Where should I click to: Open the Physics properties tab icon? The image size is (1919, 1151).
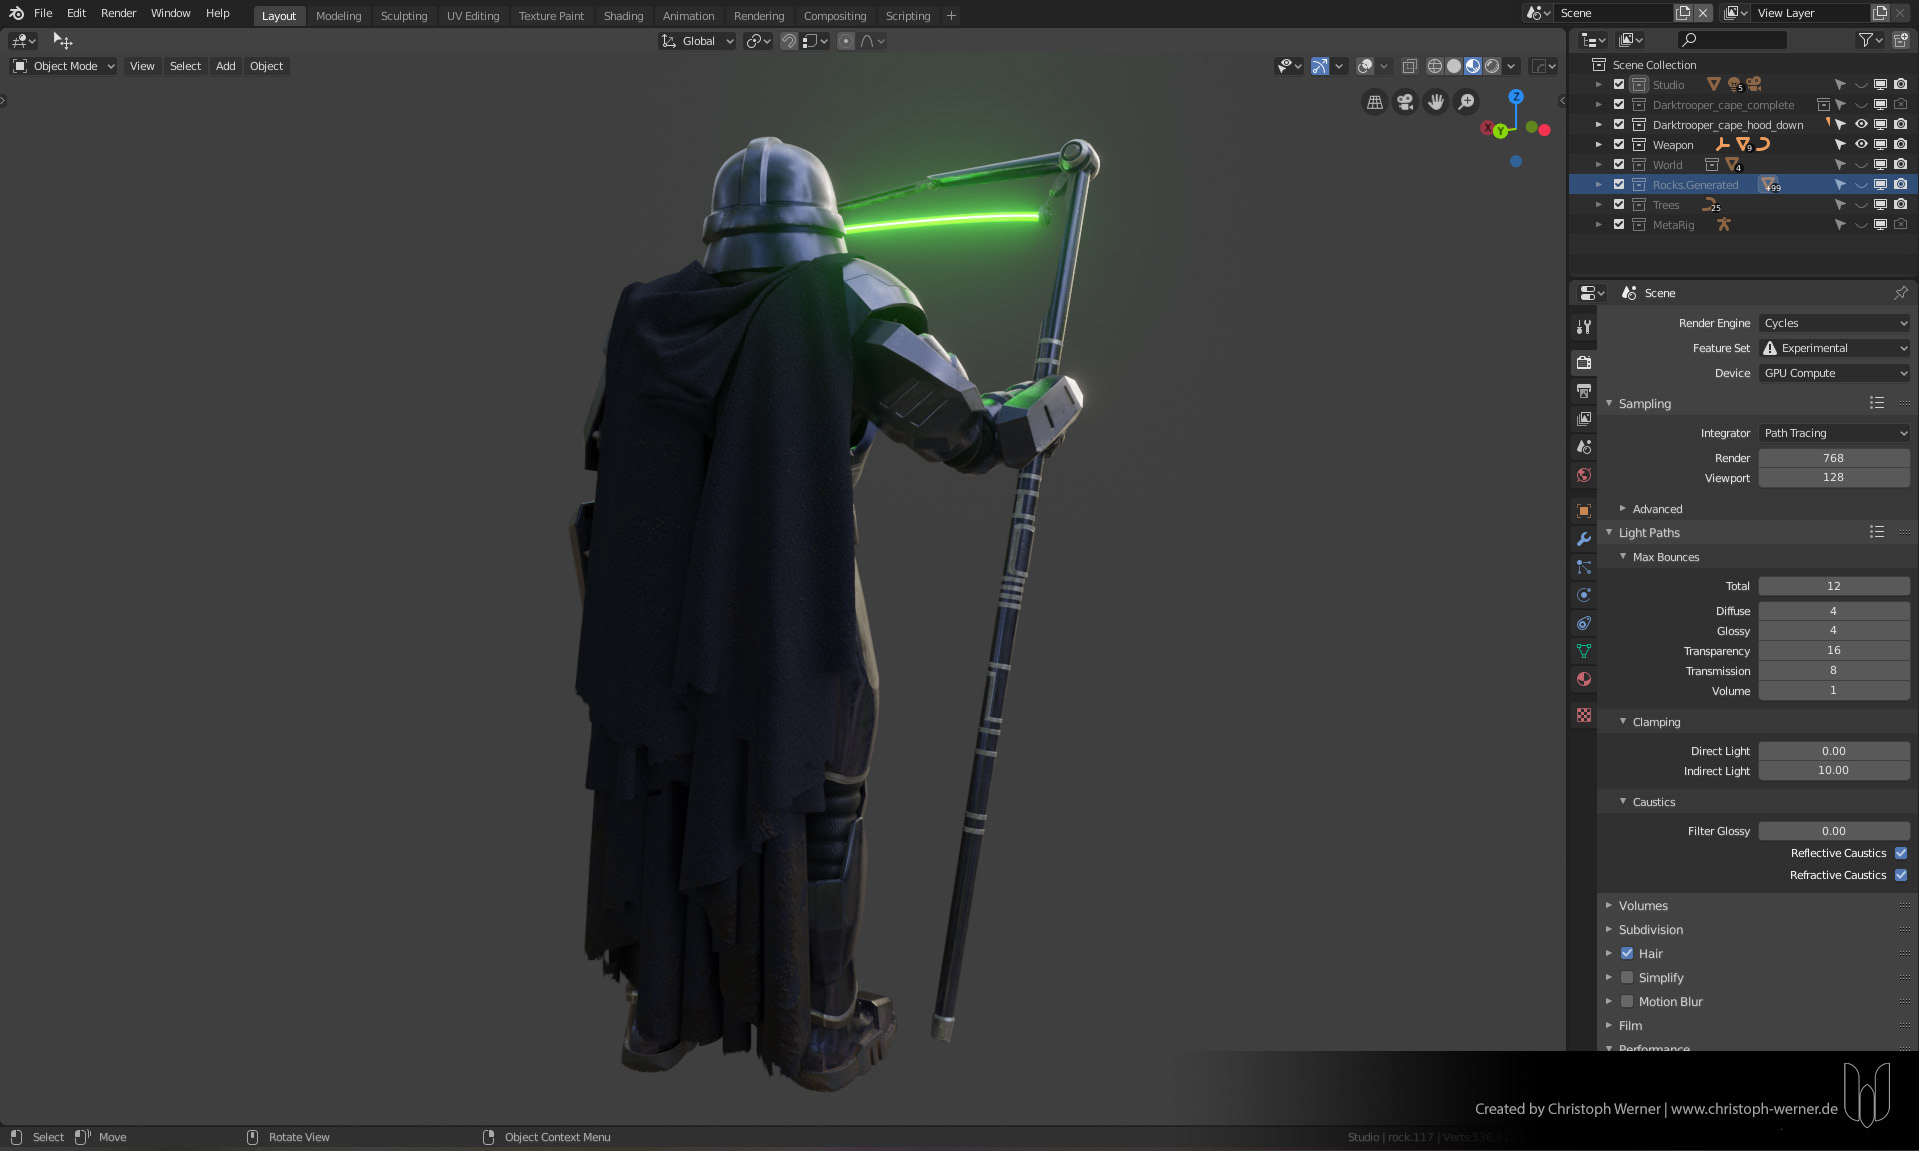pos(1584,594)
